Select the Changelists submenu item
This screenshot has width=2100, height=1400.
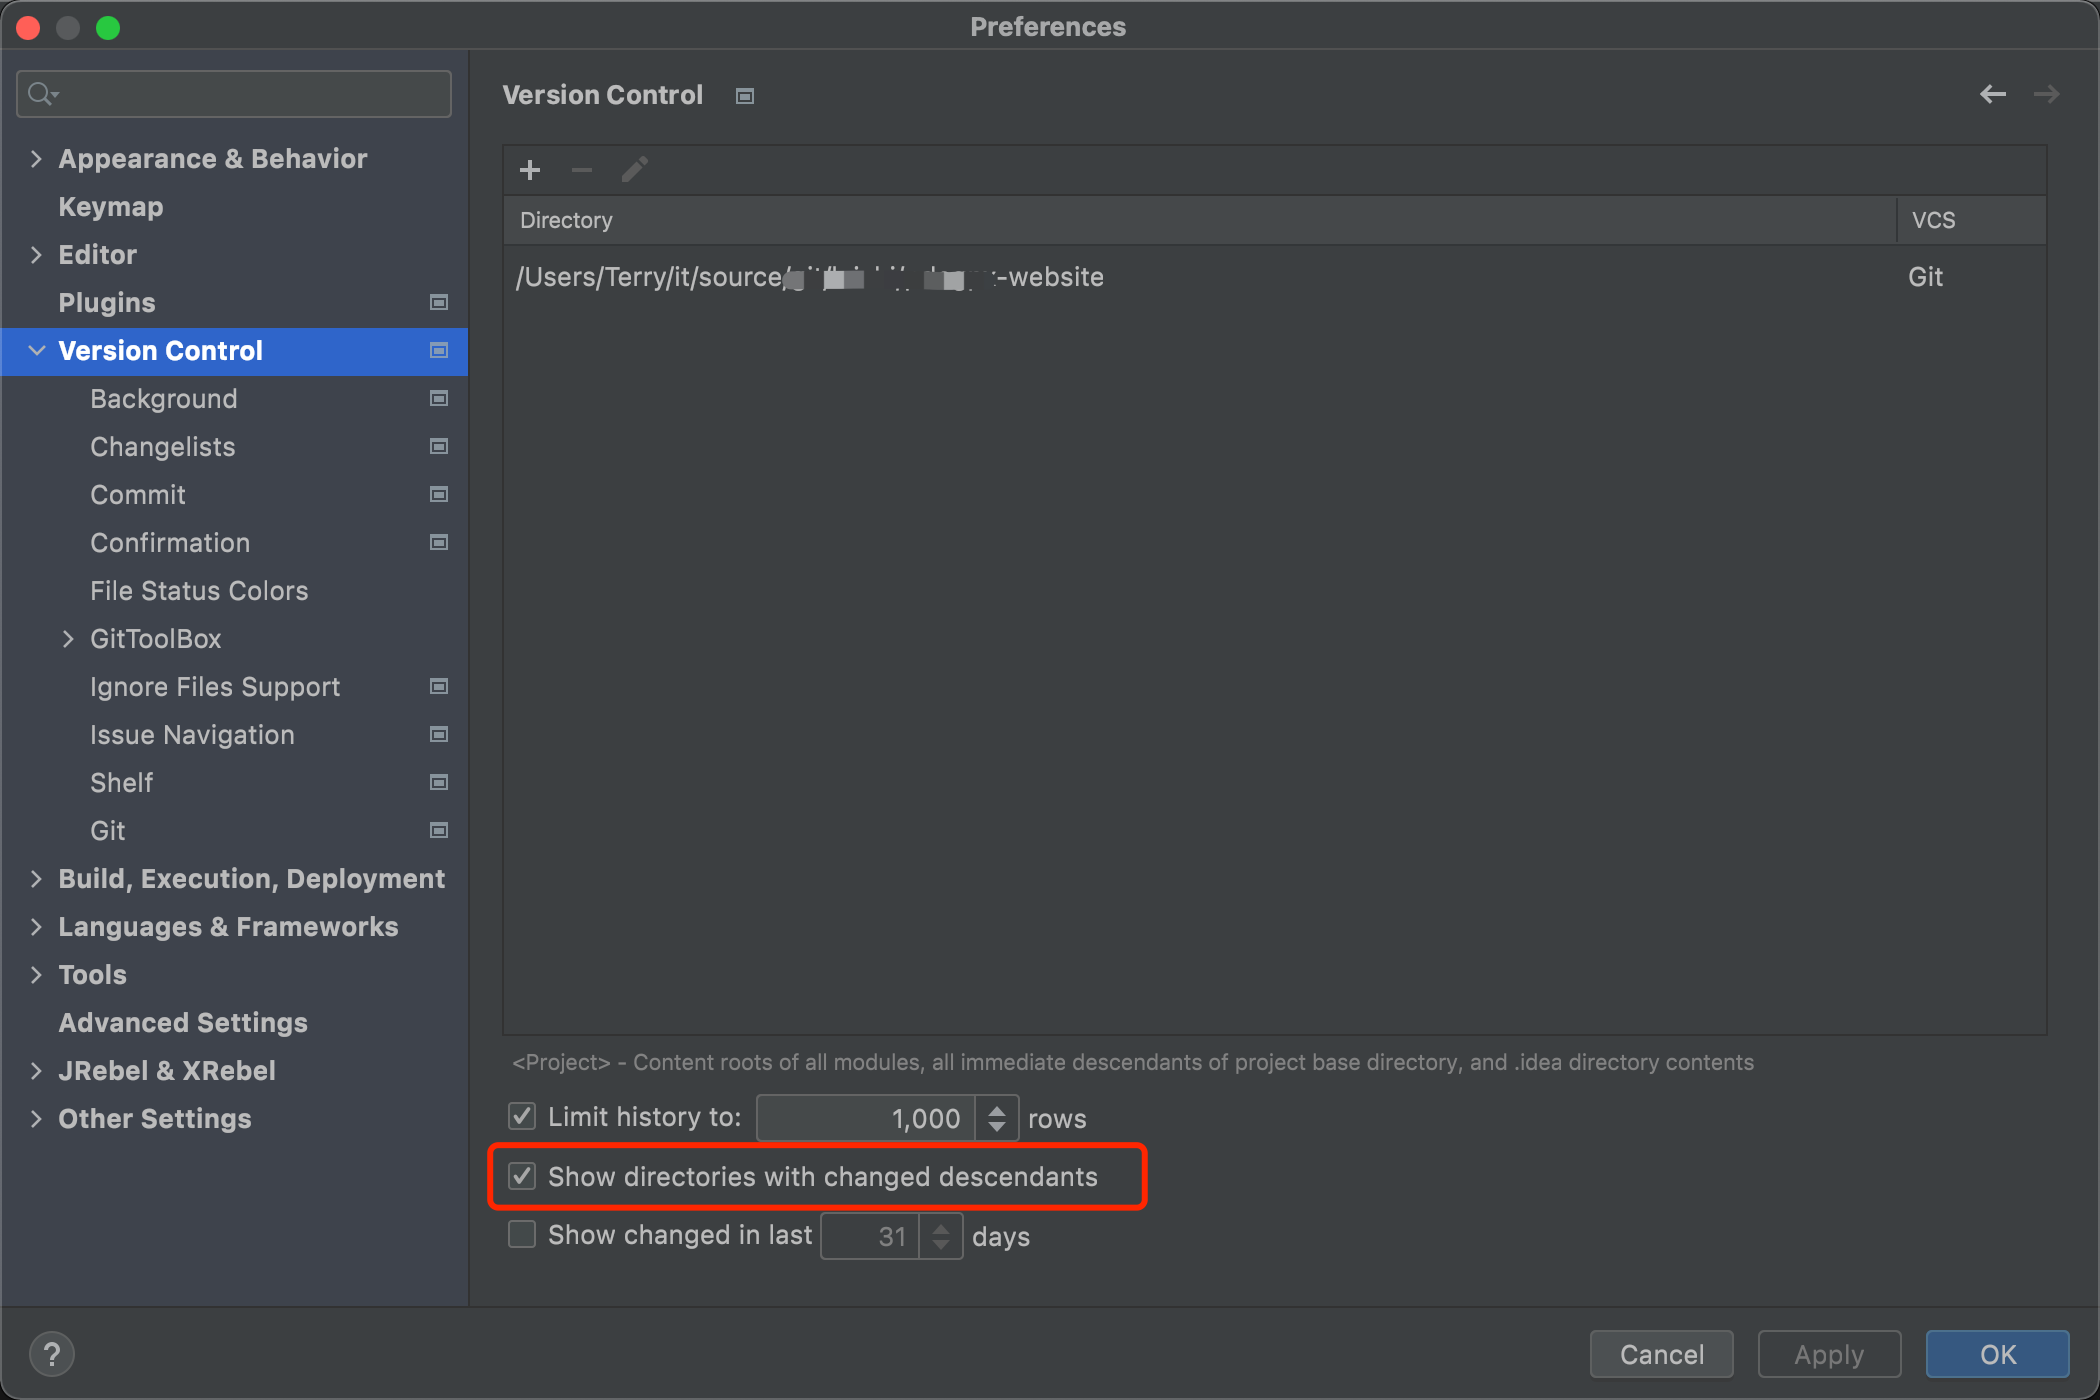tap(162, 447)
